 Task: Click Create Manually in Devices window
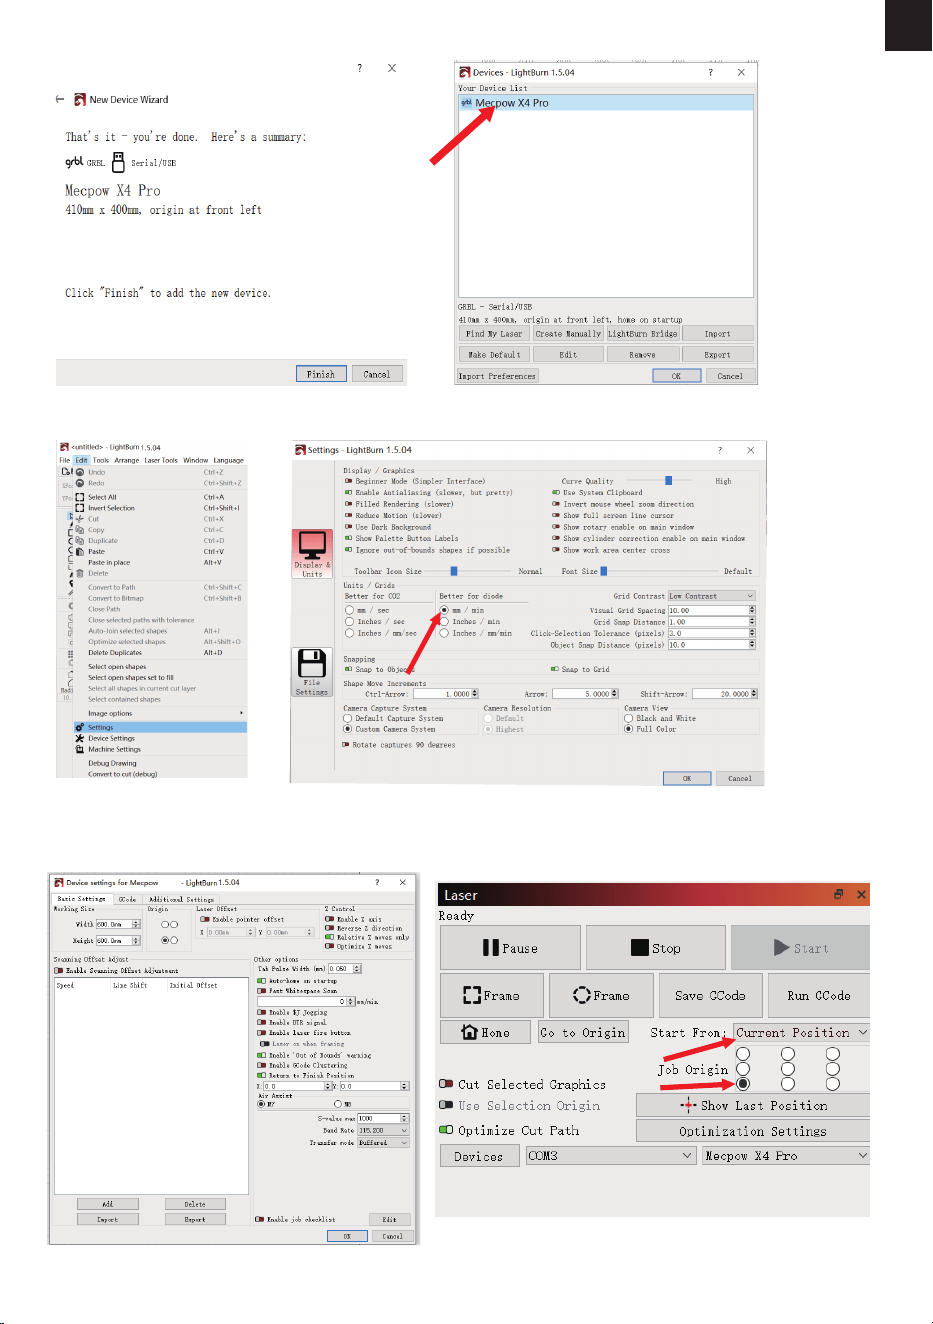click(x=568, y=334)
